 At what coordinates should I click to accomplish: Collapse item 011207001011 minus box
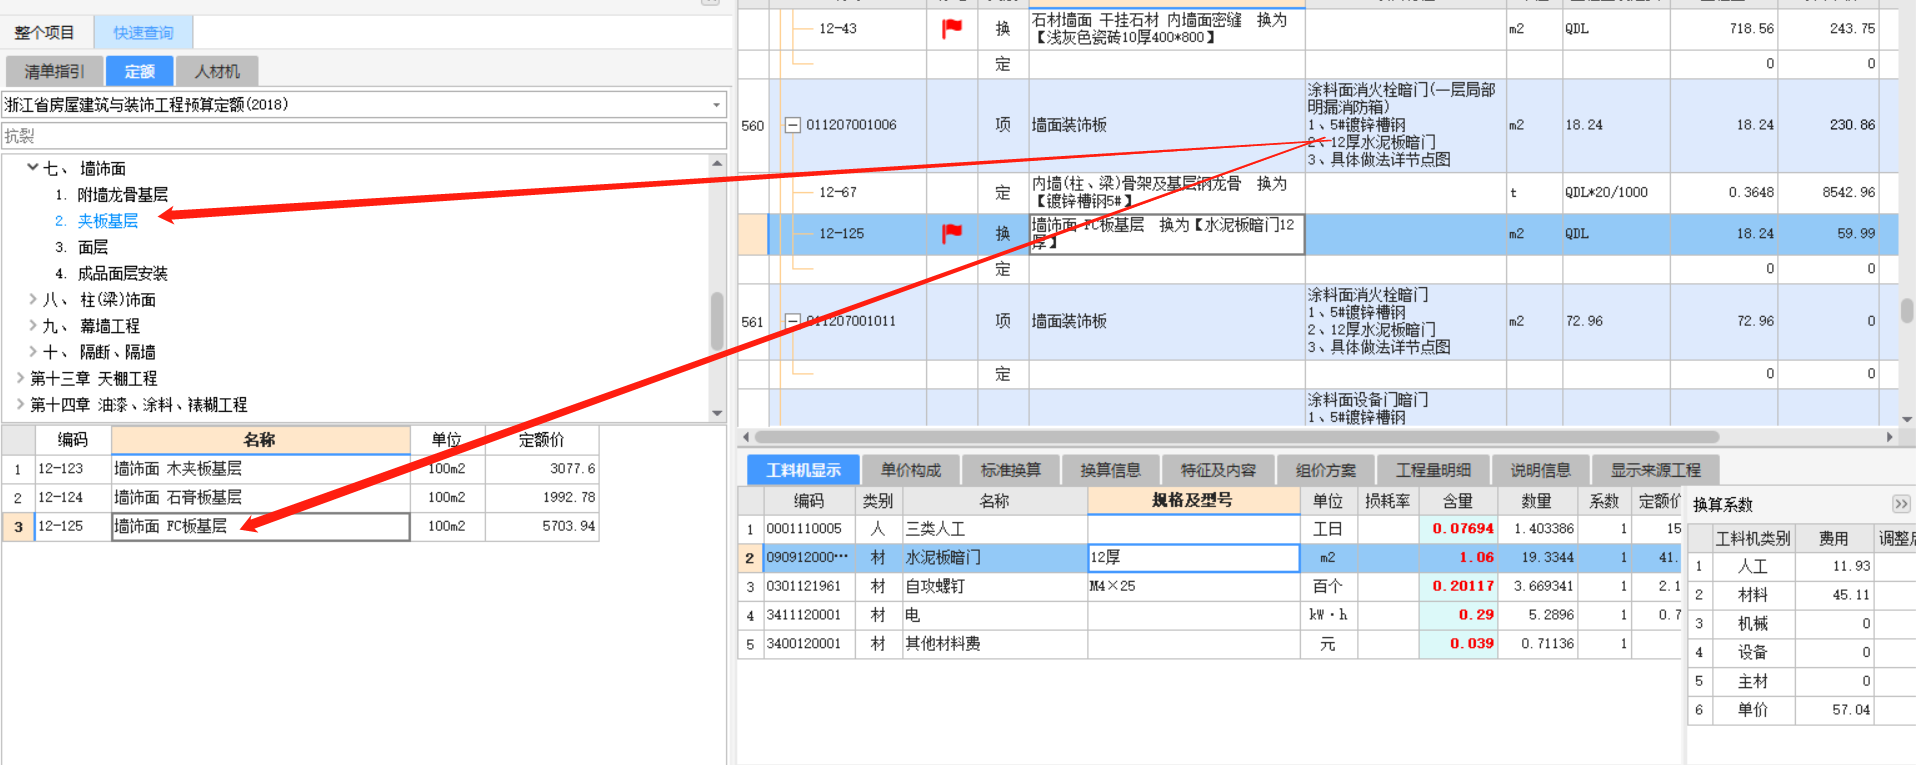(792, 321)
